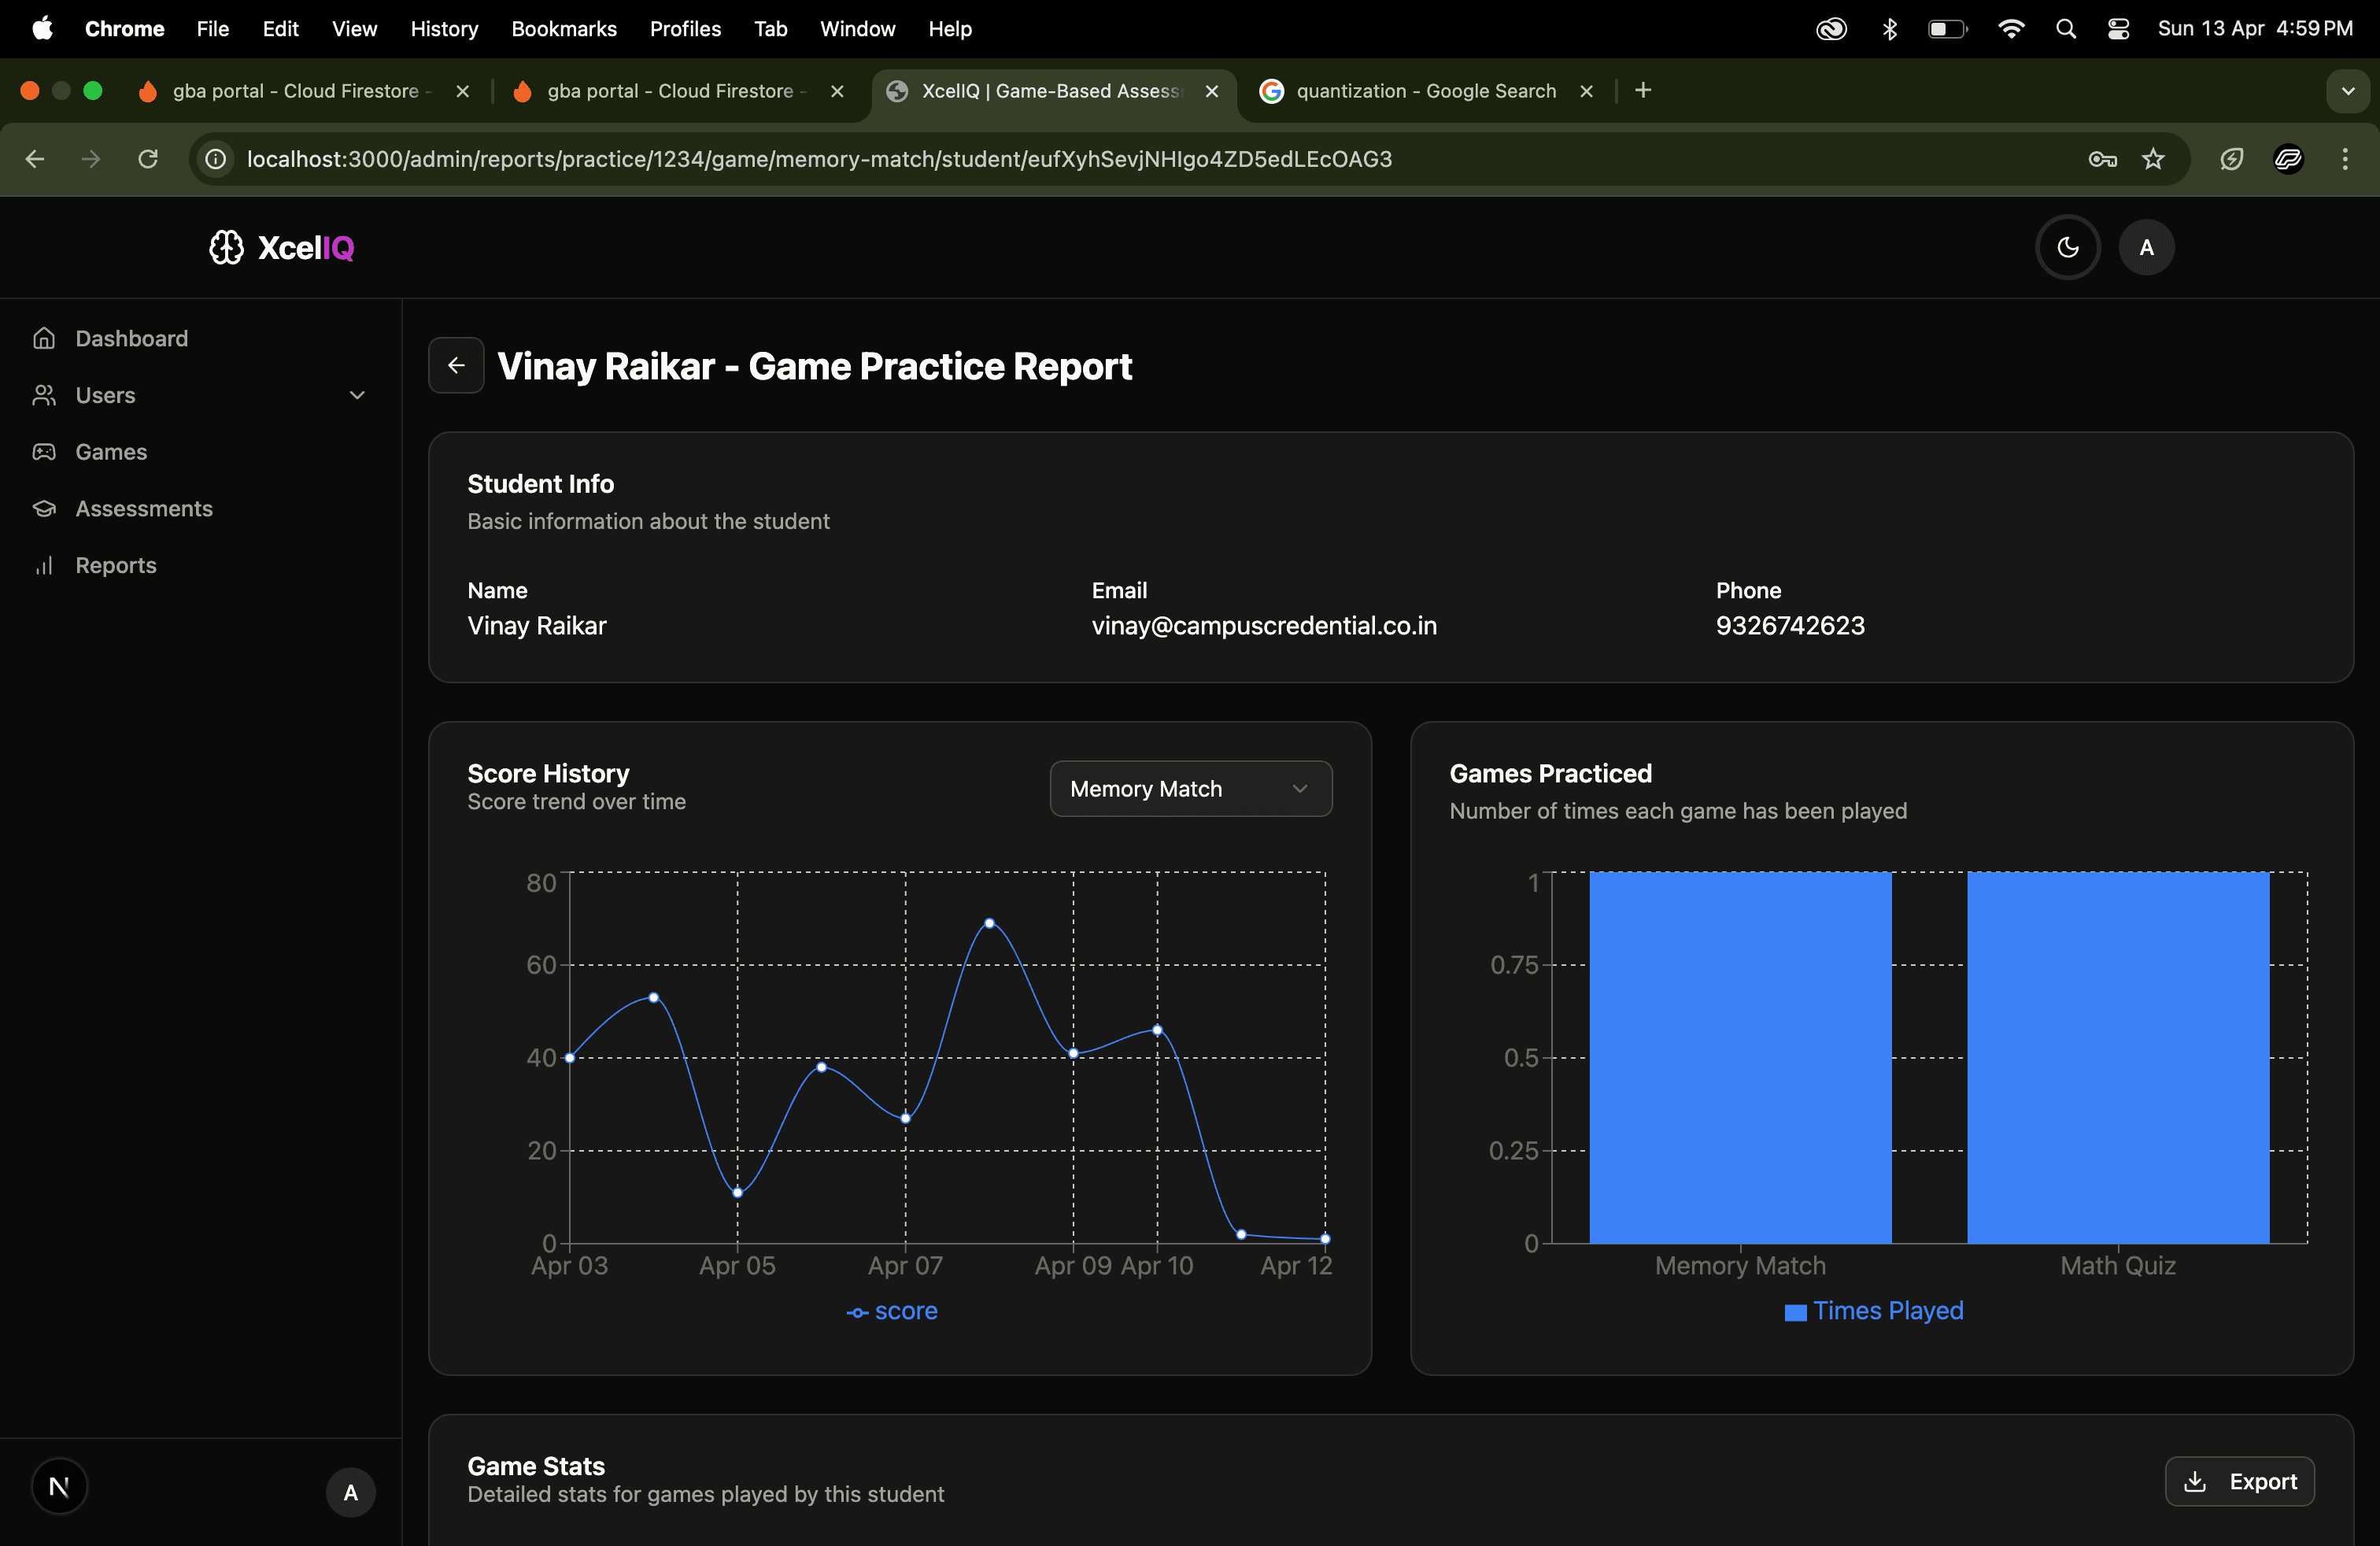Click the bar chart Reports icon
Image resolution: width=2380 pixels, height=1546 pixels.
pyautogui.click(x=44, y=565)
